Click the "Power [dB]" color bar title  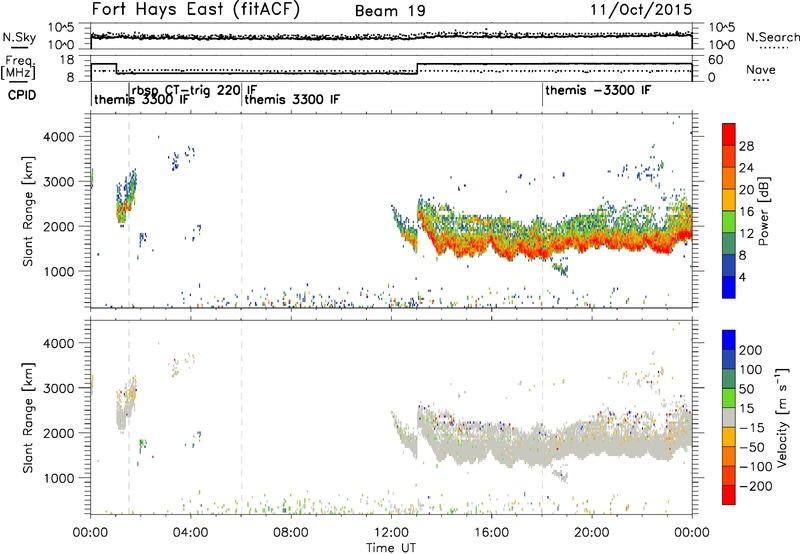[764, 211]
